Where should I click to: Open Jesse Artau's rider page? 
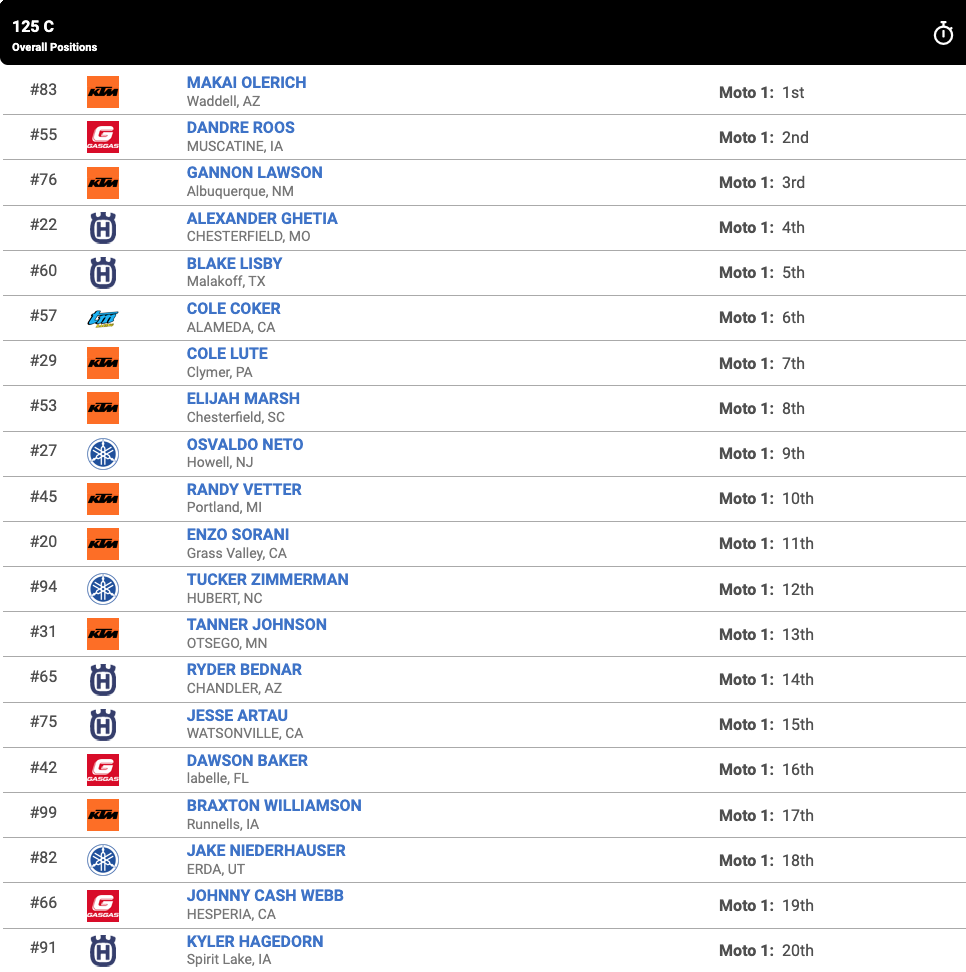[x=237, y=715]
